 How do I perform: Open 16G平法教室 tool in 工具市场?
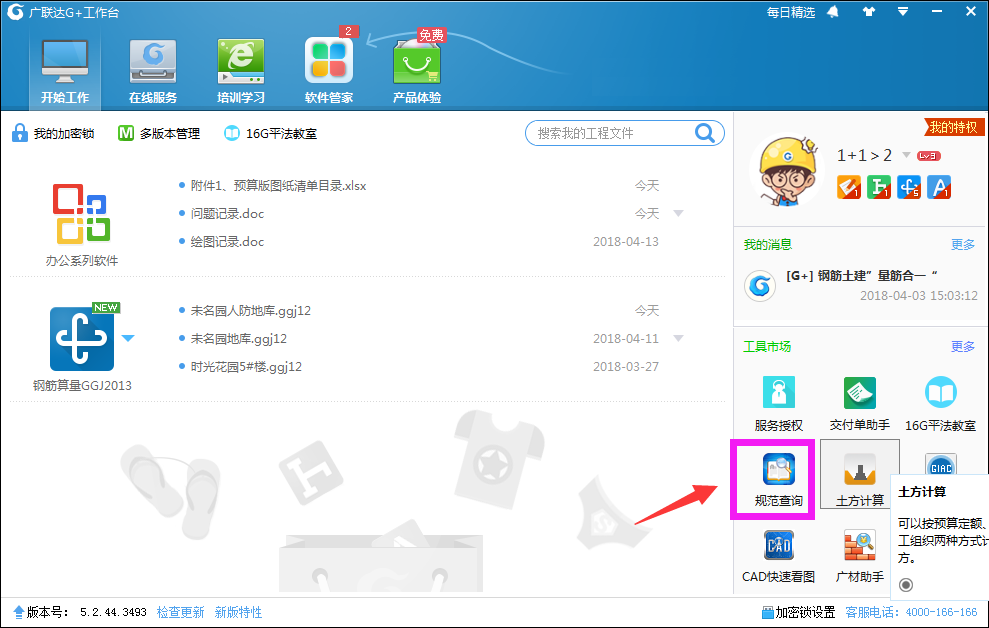[x=940, y=404]
